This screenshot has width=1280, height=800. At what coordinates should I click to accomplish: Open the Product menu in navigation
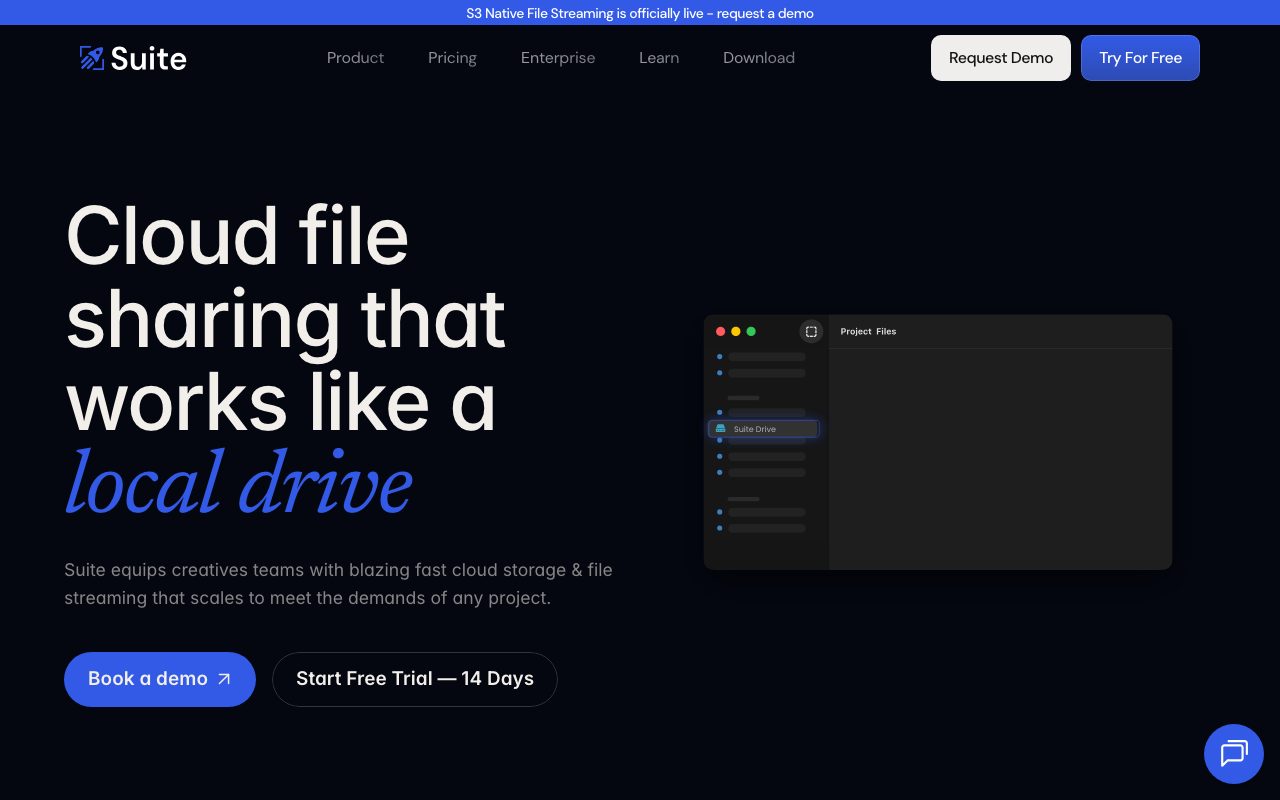[355, 58]
